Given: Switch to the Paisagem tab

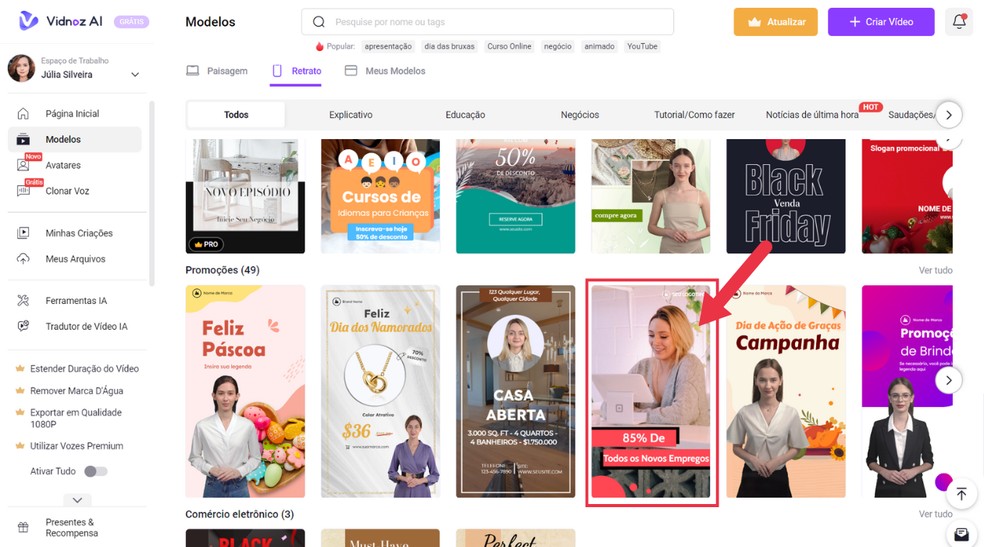Looking at the screenshot, I should 217,71.
